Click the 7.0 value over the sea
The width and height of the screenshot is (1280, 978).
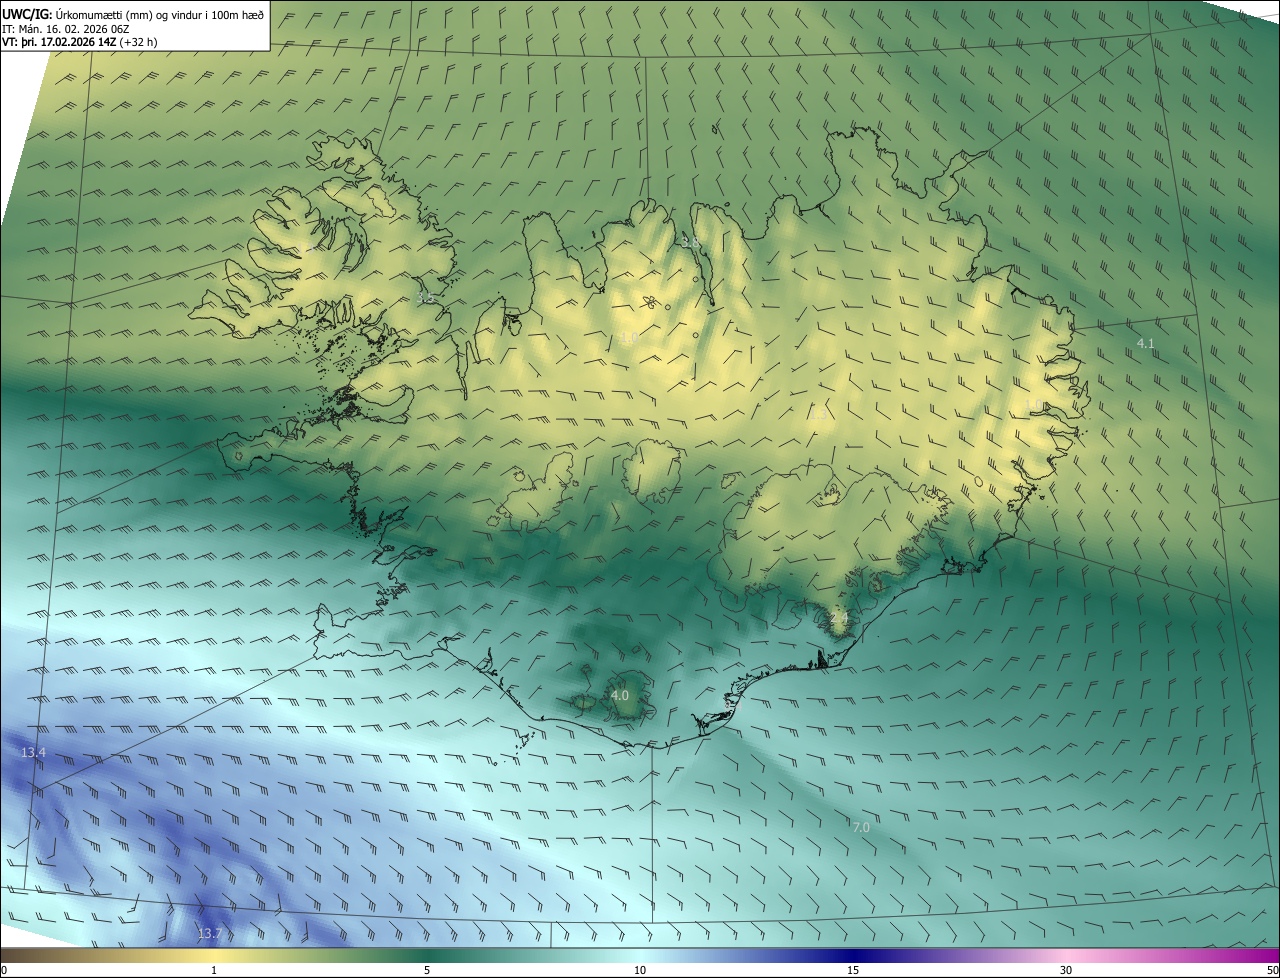(860, 827)
